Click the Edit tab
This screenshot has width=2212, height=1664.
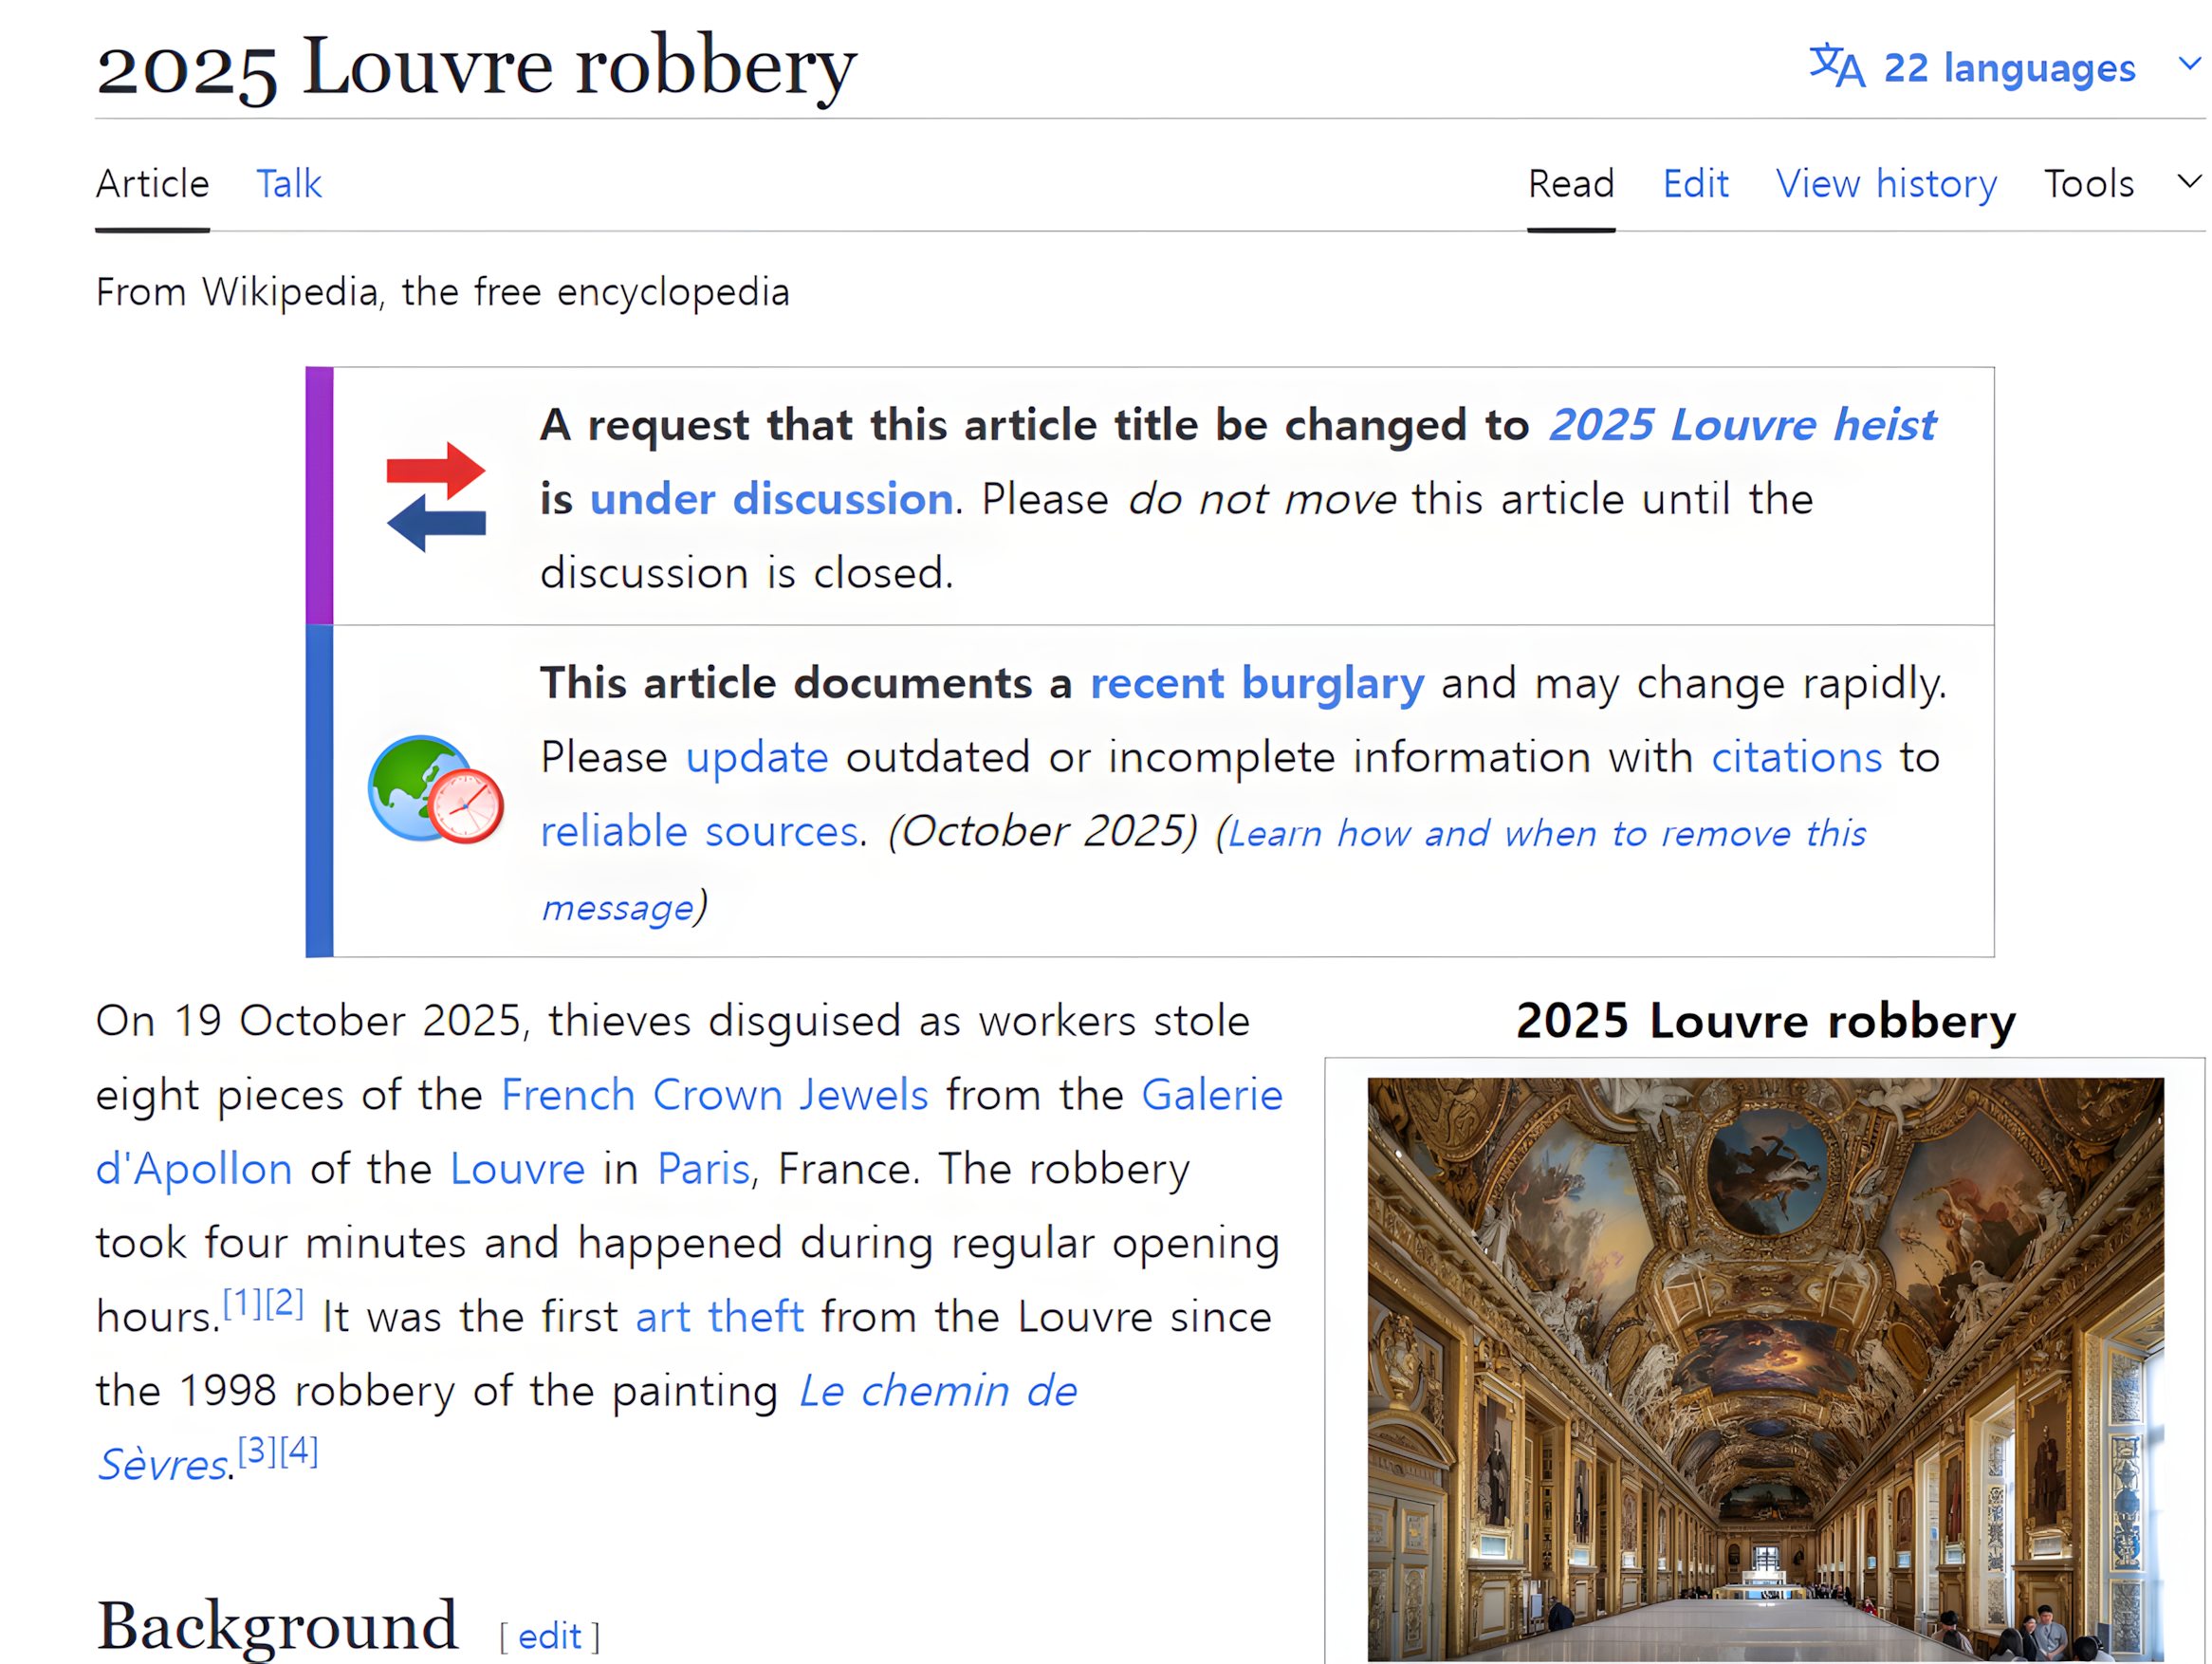click(x=1695, y=184)
